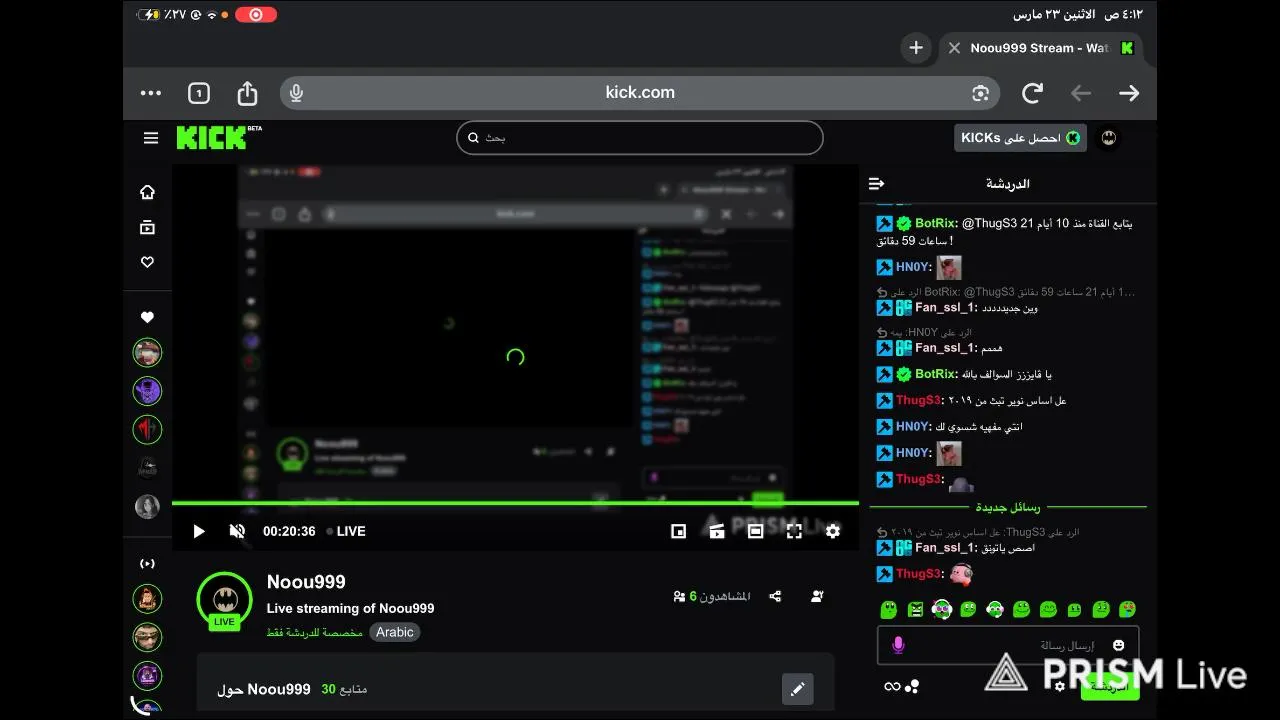Open a new browser tab
The image size is (1280, 720).
click(916, 47)
